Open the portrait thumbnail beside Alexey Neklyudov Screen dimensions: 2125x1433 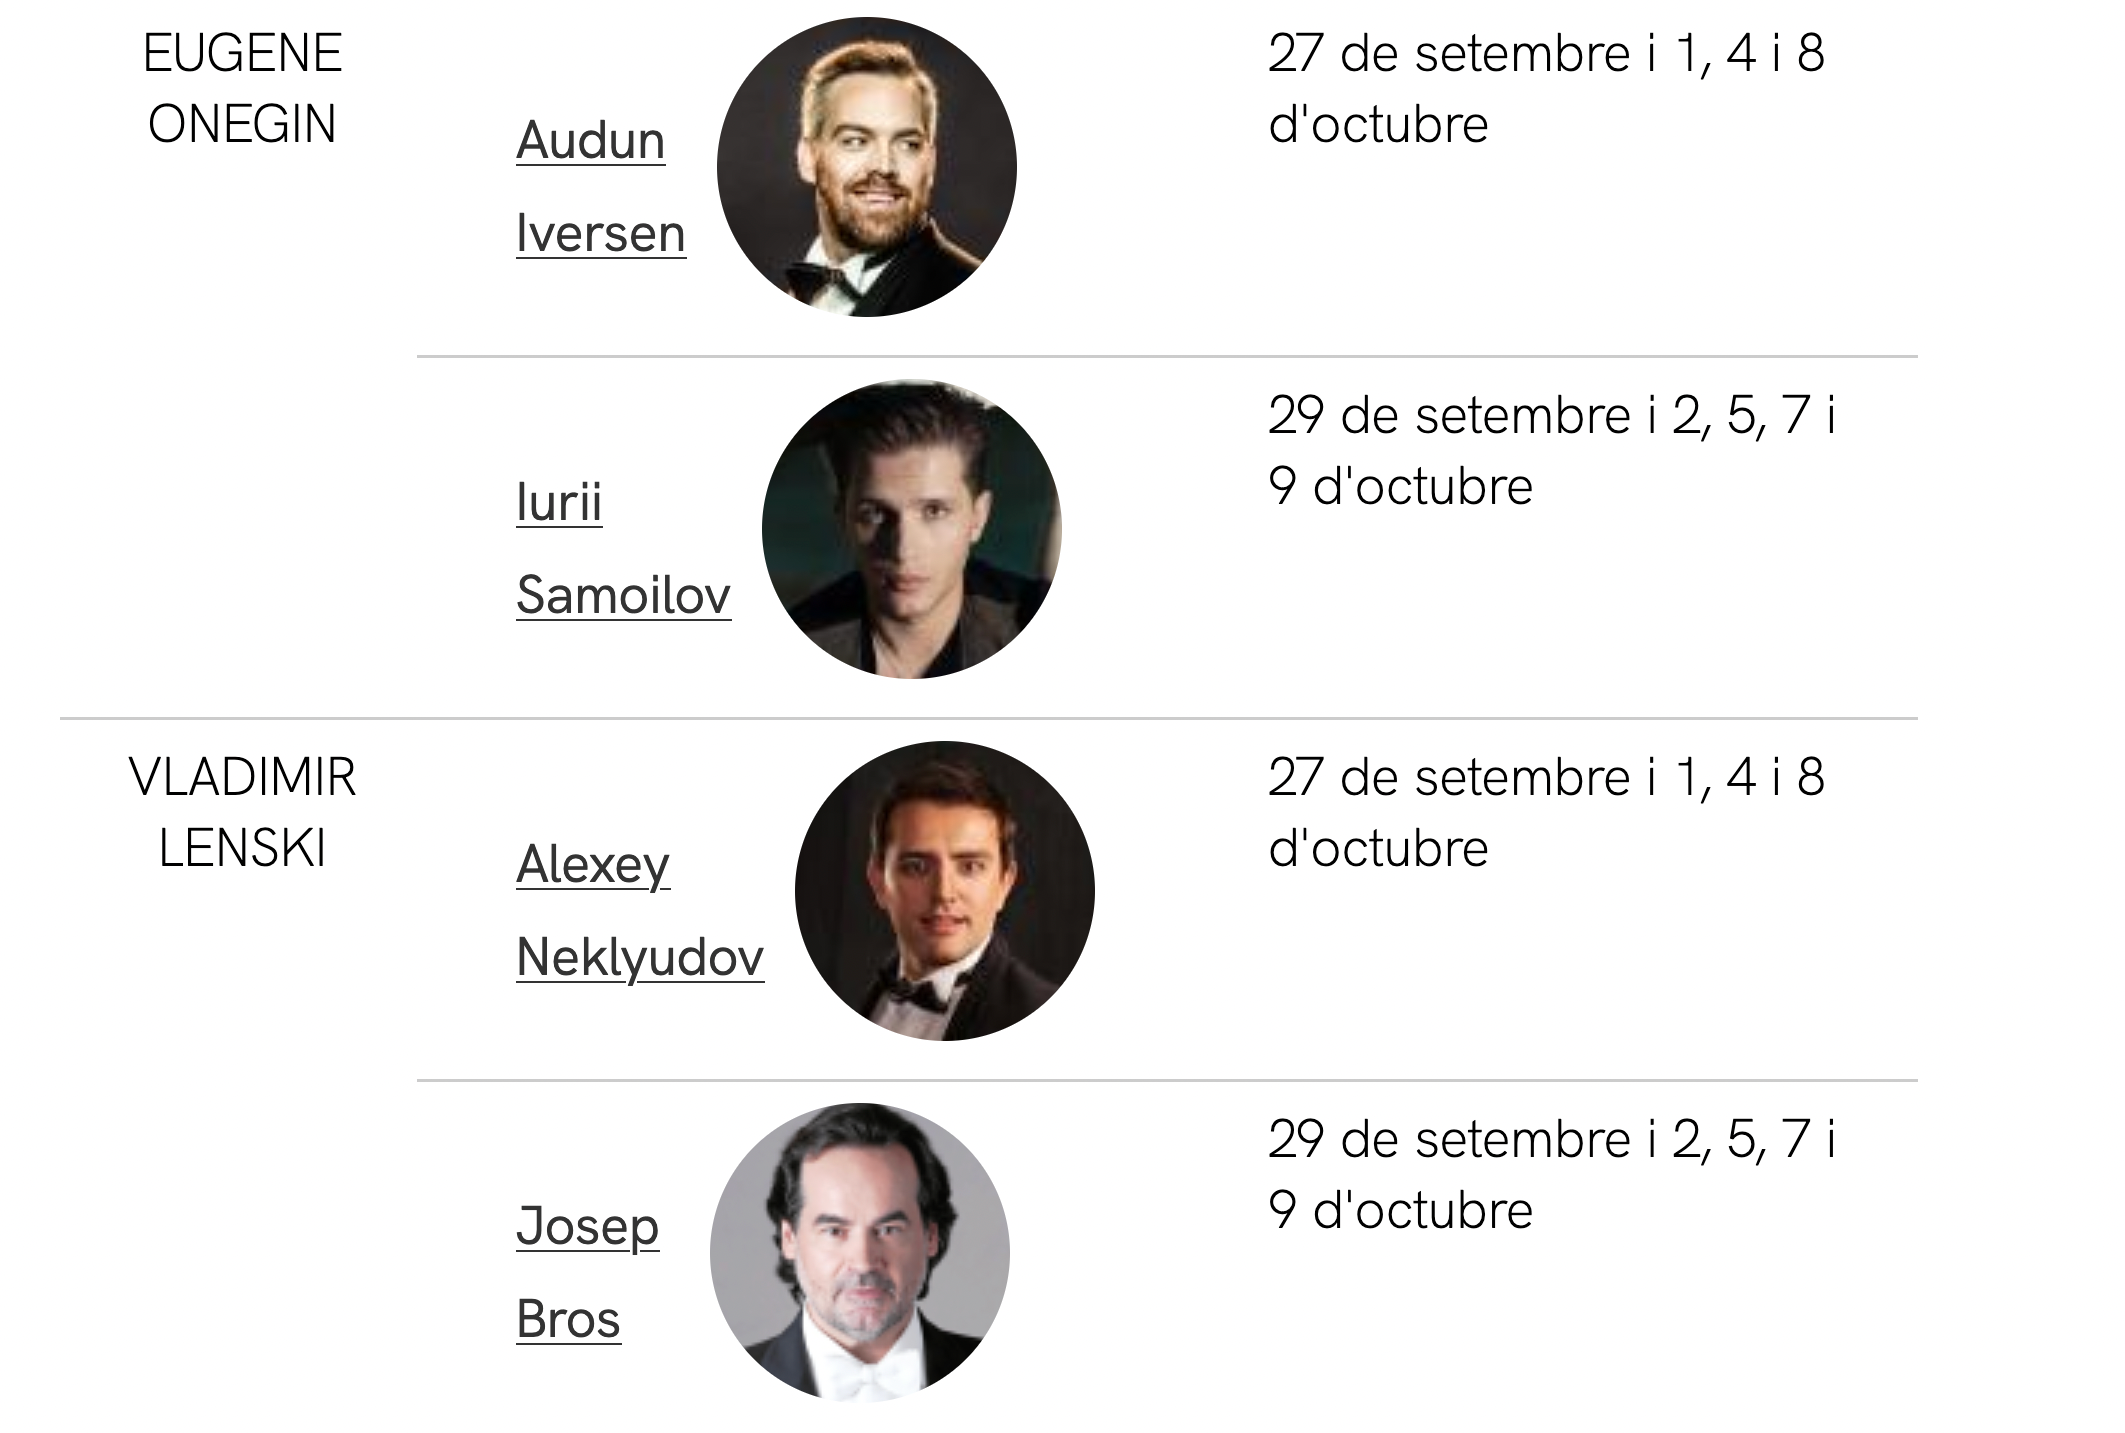pyautogui.click(x=944, y=891)
